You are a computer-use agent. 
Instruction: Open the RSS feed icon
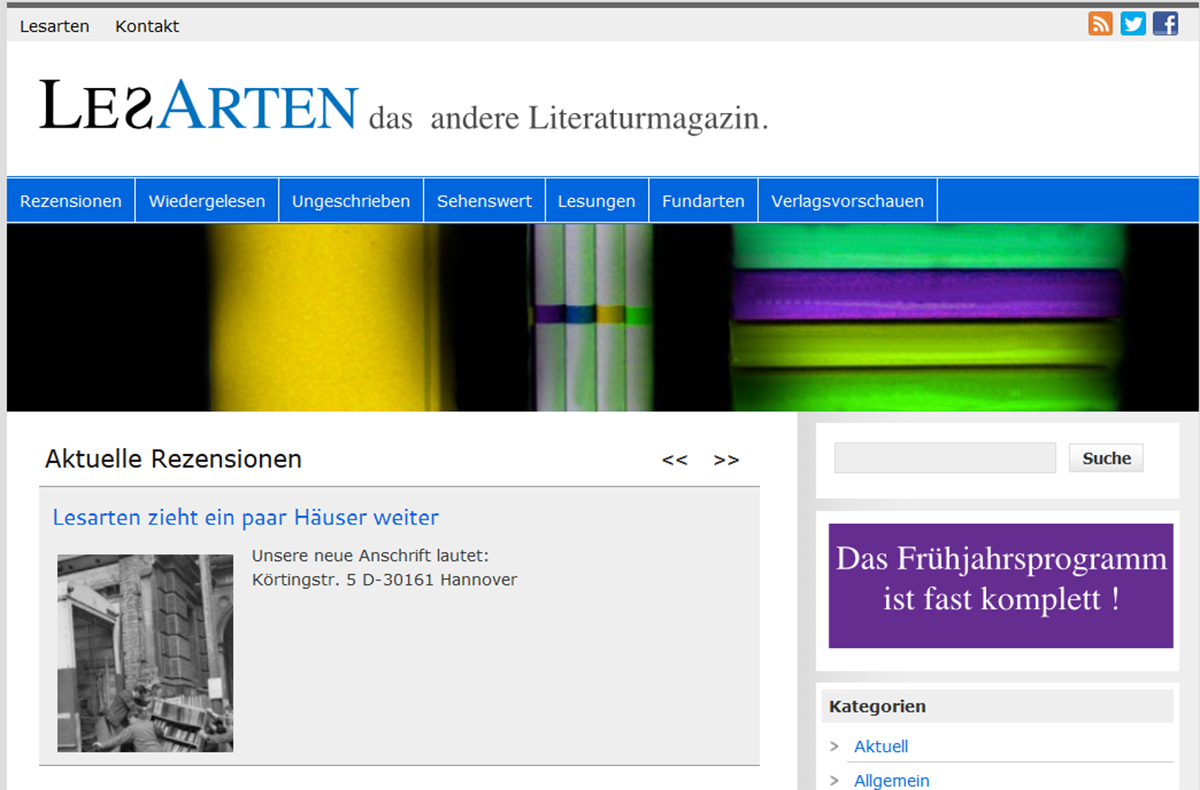(1100, 24)
